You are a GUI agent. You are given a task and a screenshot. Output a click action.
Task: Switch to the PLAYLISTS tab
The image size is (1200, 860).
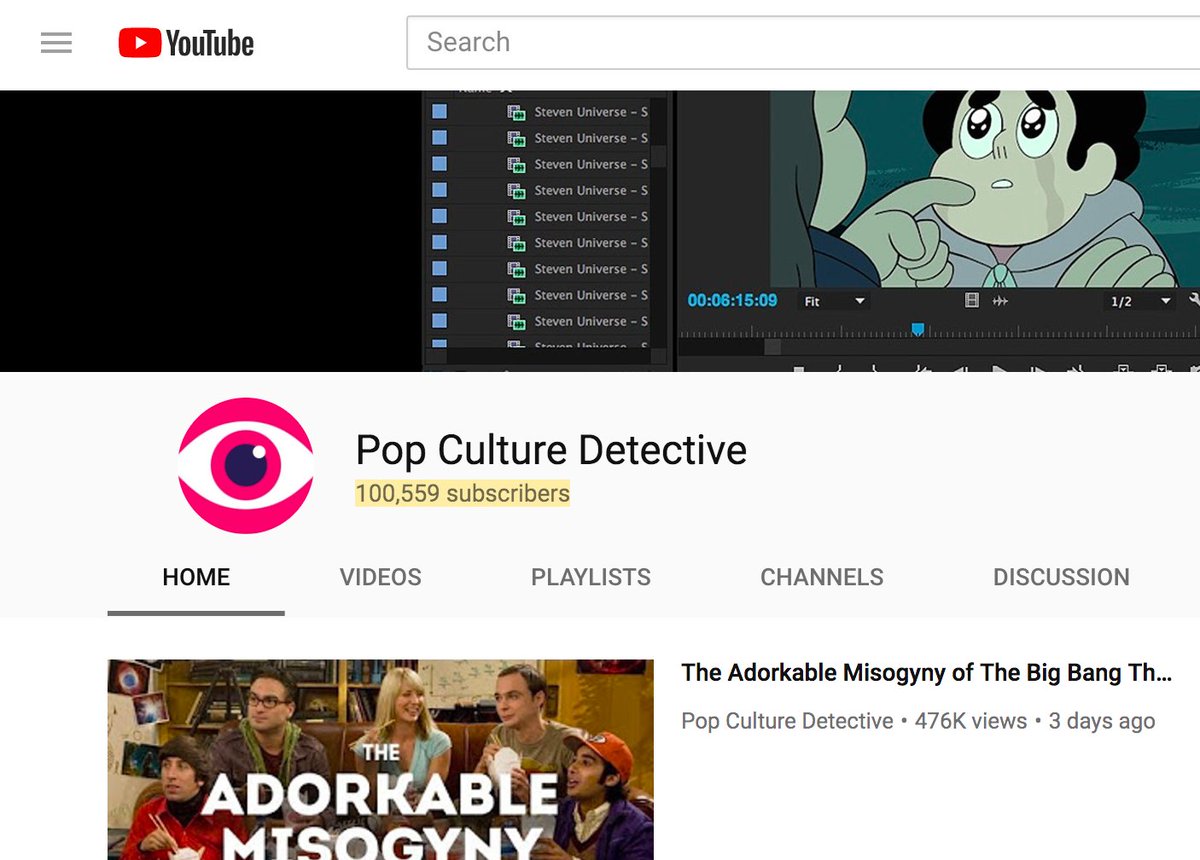click(591, 577)
